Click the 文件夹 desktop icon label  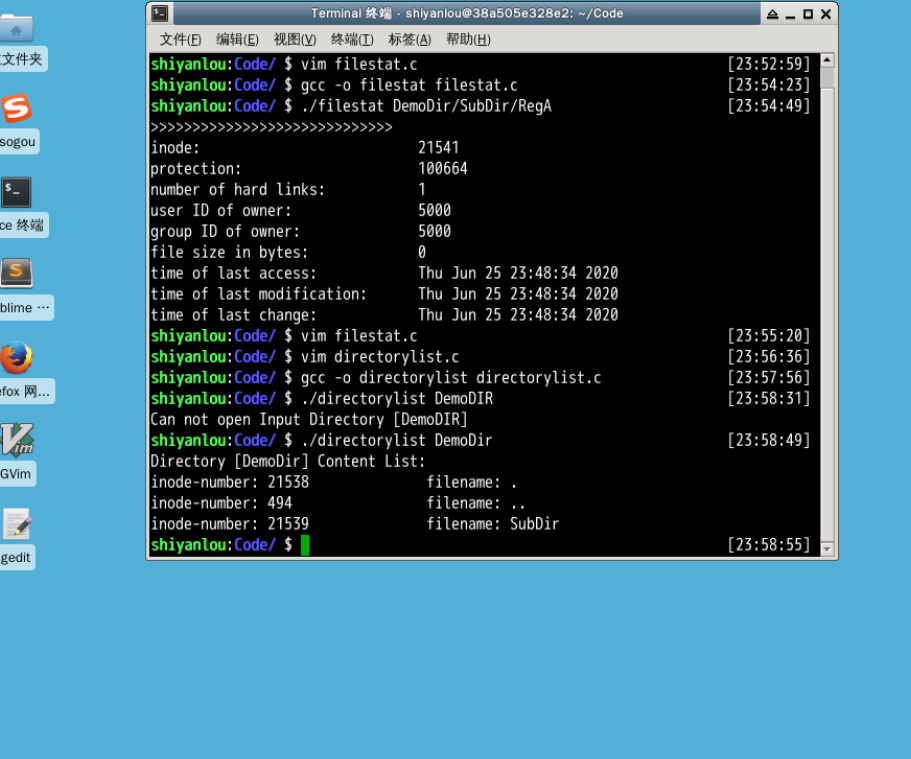pyautogui.click(x=22, y=59)
